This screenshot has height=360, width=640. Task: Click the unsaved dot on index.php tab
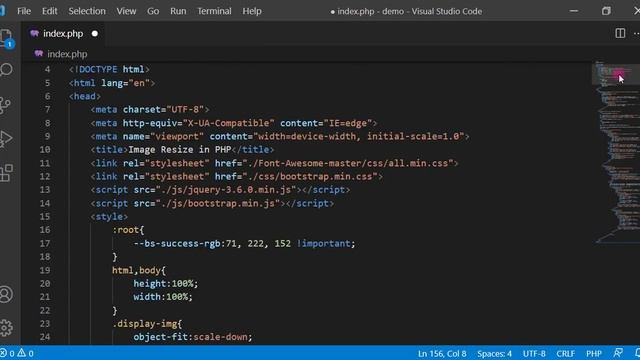95,33
